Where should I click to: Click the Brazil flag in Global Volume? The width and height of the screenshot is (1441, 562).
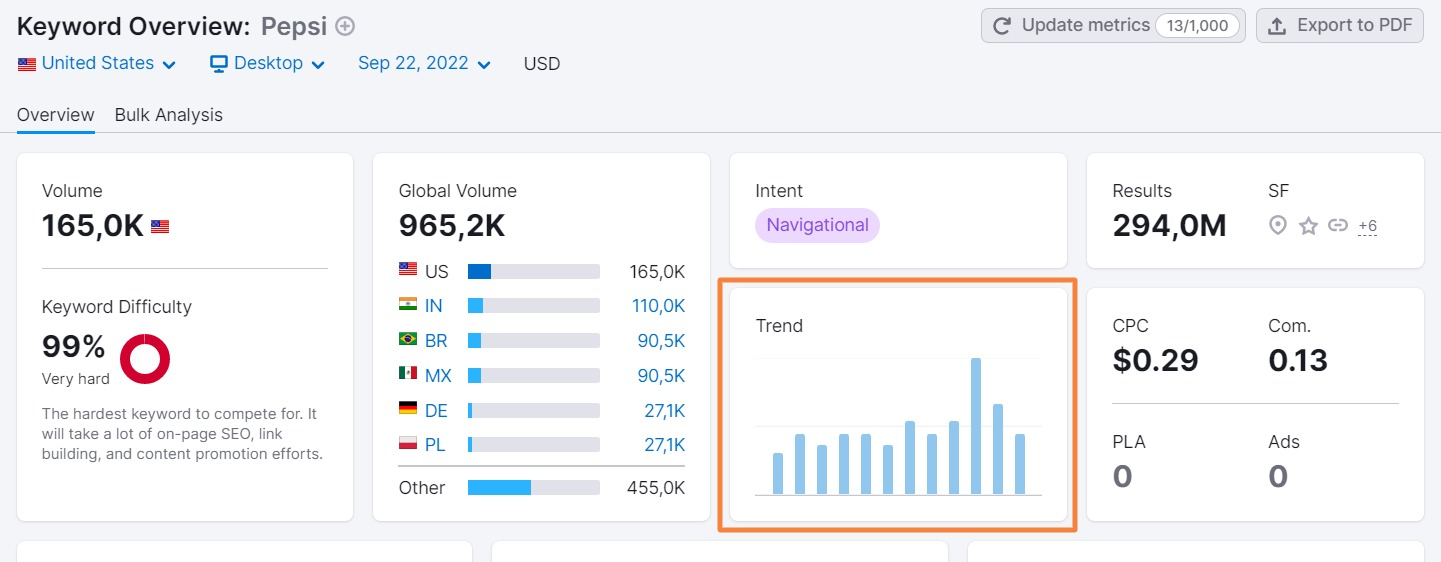pos(408,340)
